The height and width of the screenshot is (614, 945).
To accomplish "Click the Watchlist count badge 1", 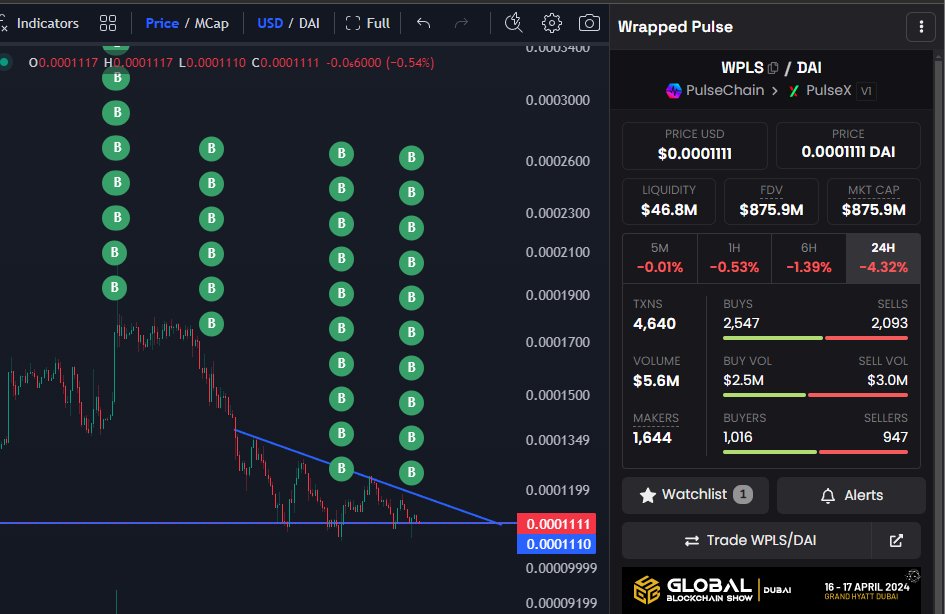I will 742,495.
